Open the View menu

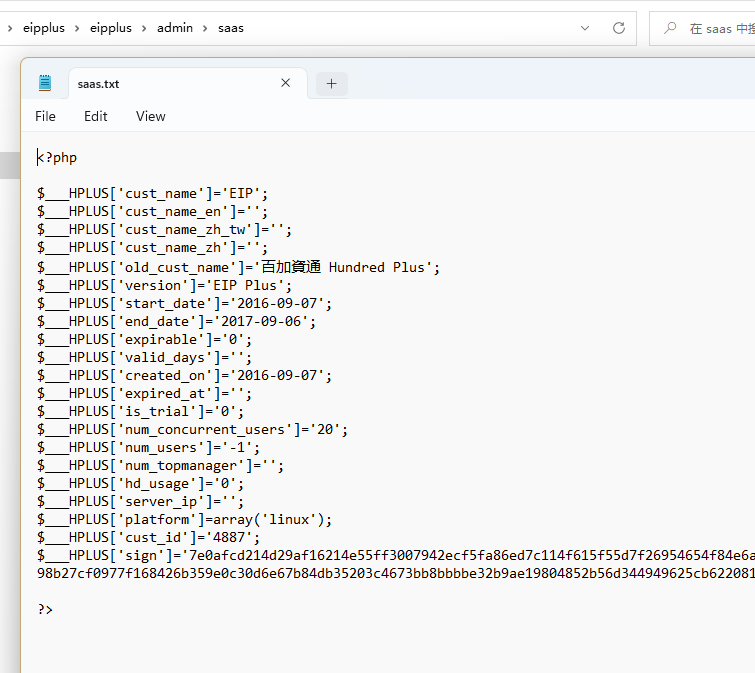[150, 116]
